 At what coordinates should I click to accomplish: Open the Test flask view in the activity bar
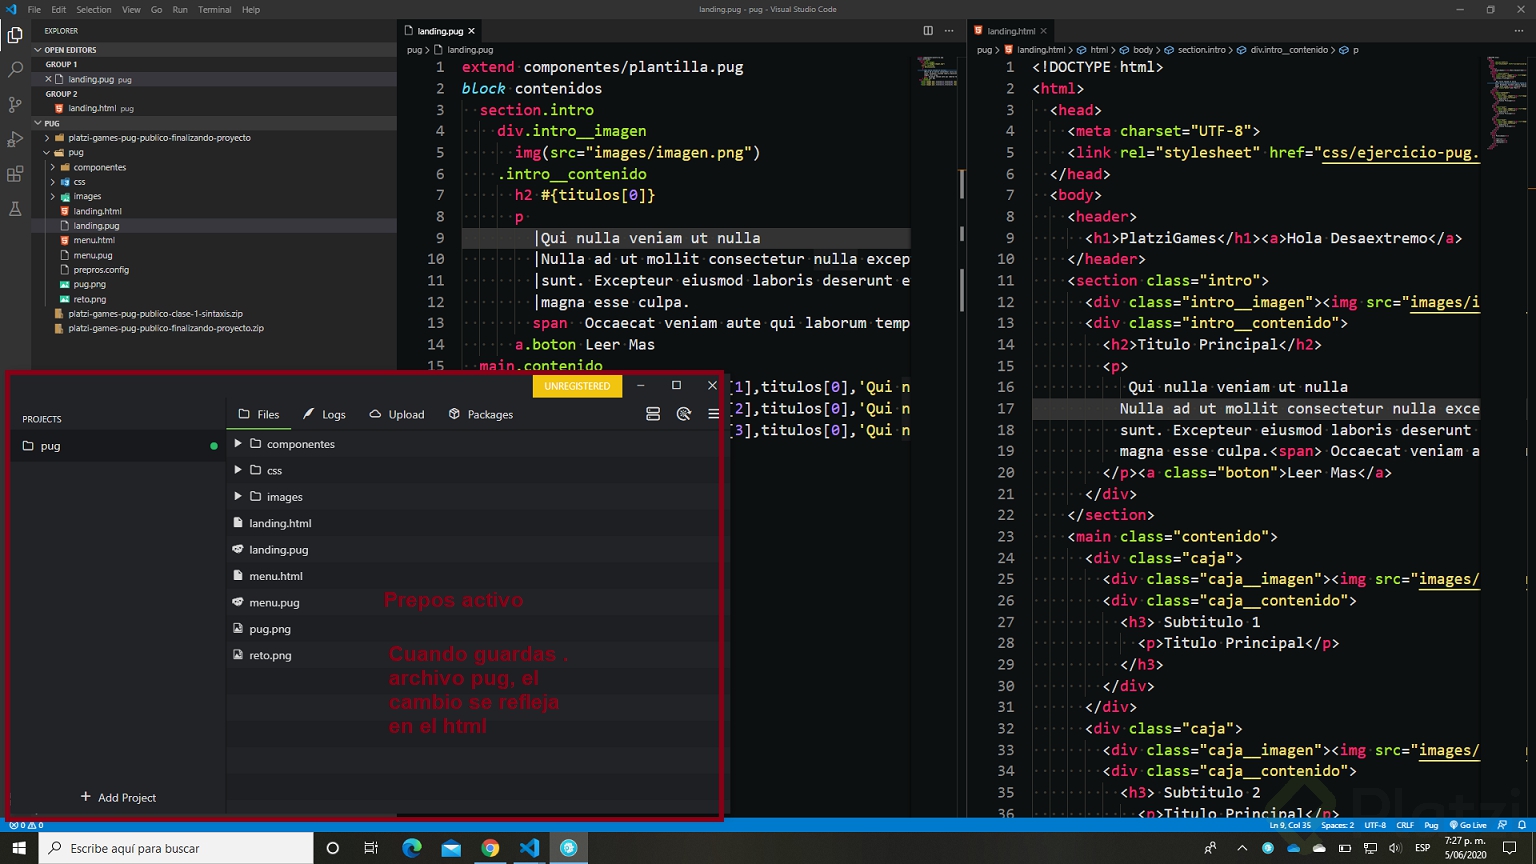pyautogui.click(x=15, y=209)
